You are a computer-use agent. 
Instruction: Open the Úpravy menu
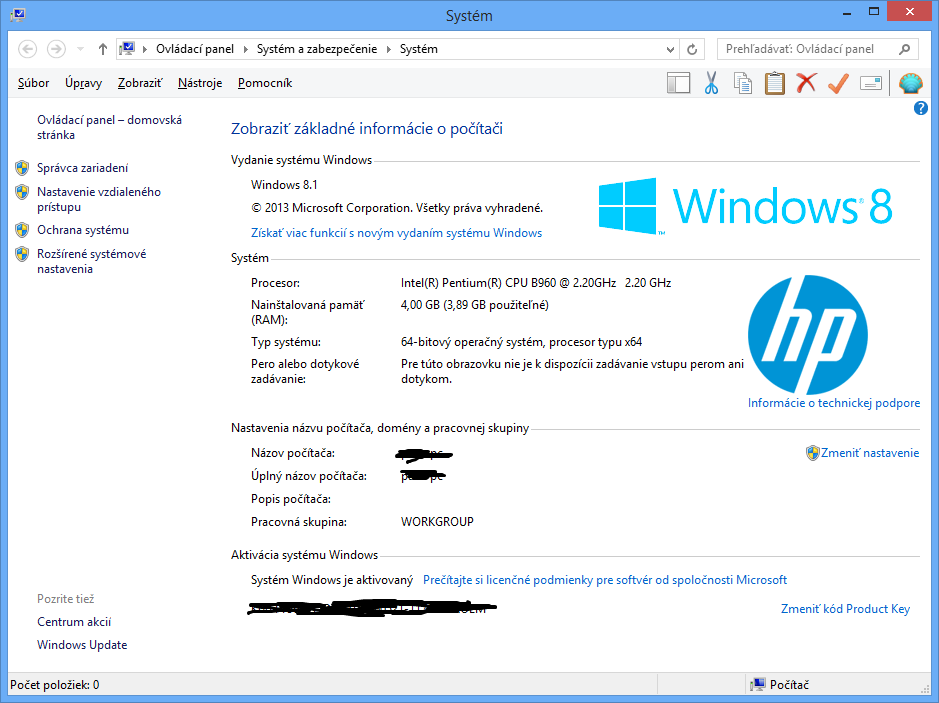click(x=83, y=83)
